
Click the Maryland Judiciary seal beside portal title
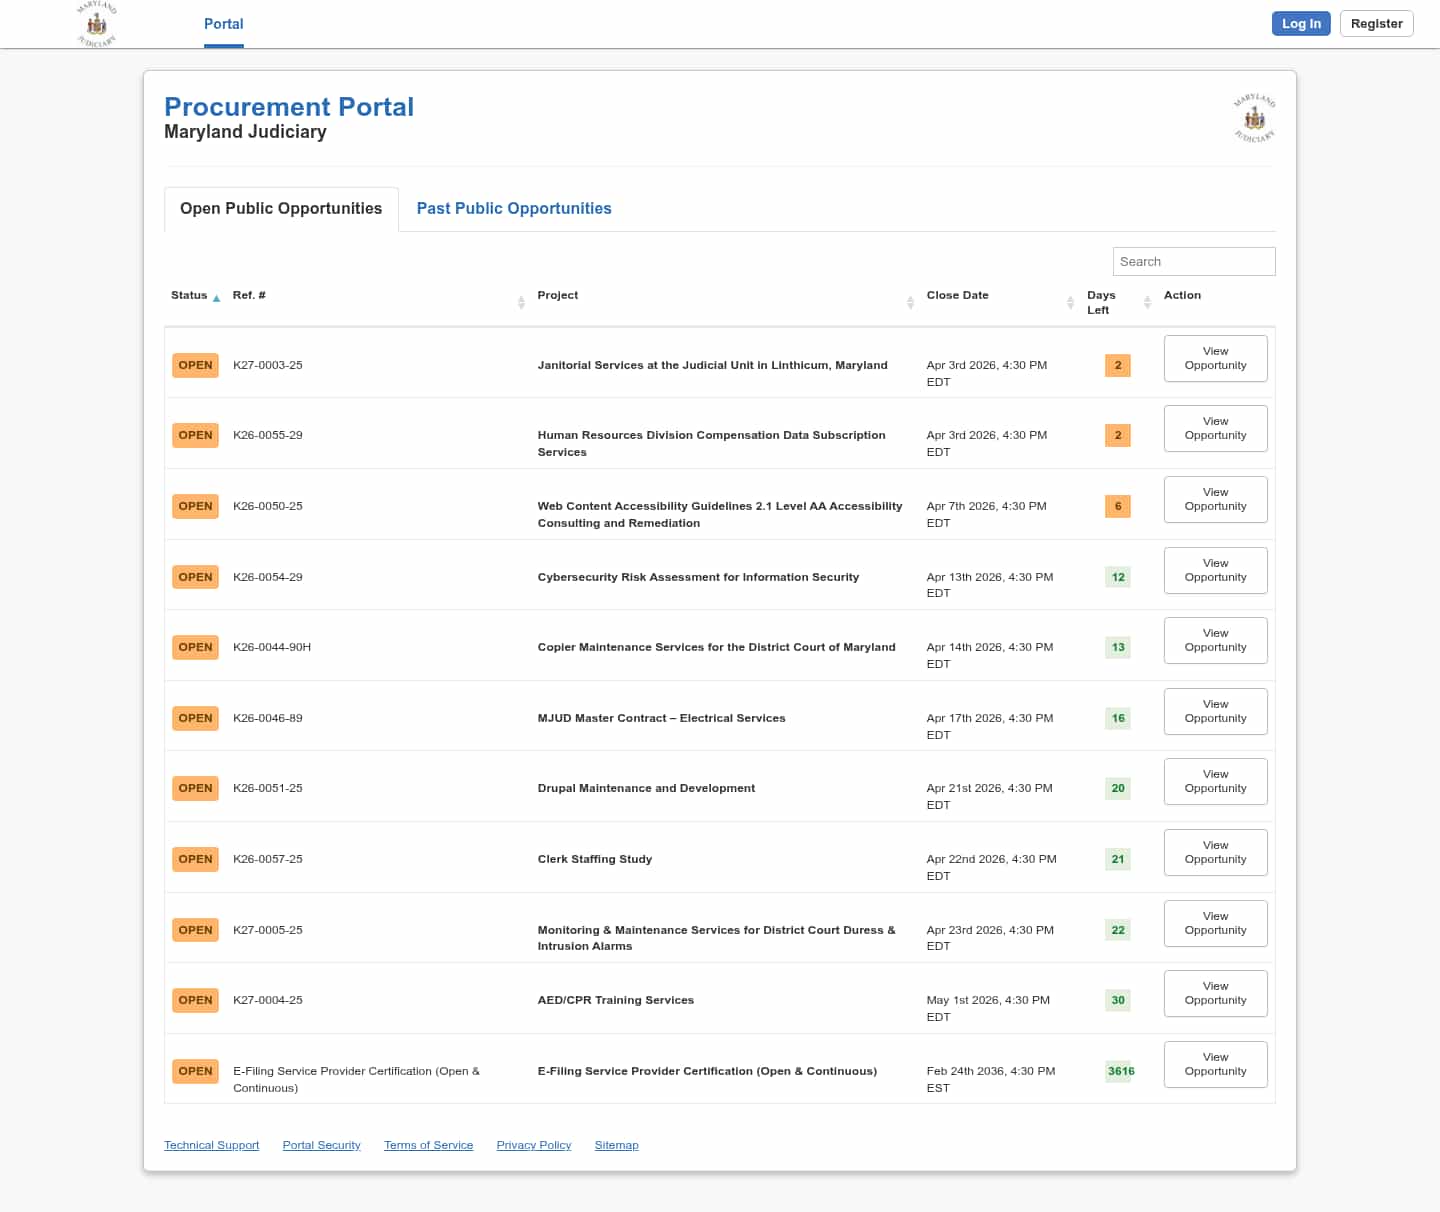click(x=1254, y=119)
